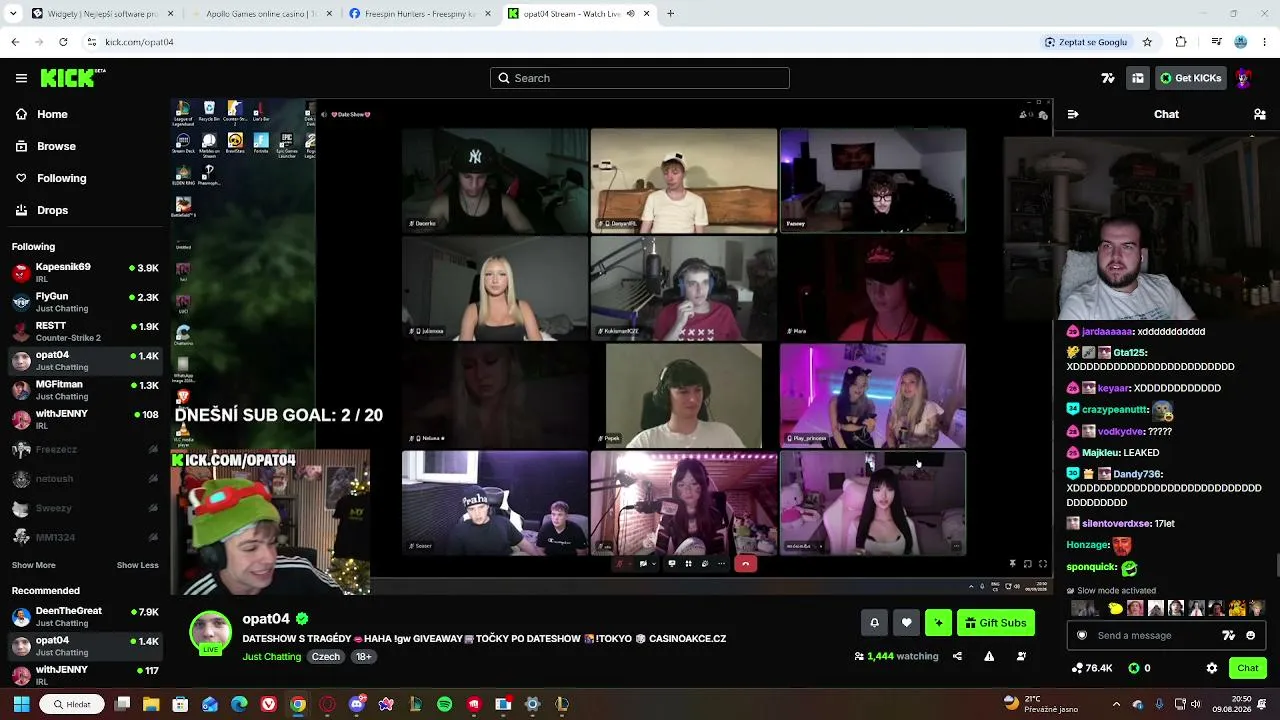Toggle fullscreen on the video player
1280x720 pixels.
1043,564
